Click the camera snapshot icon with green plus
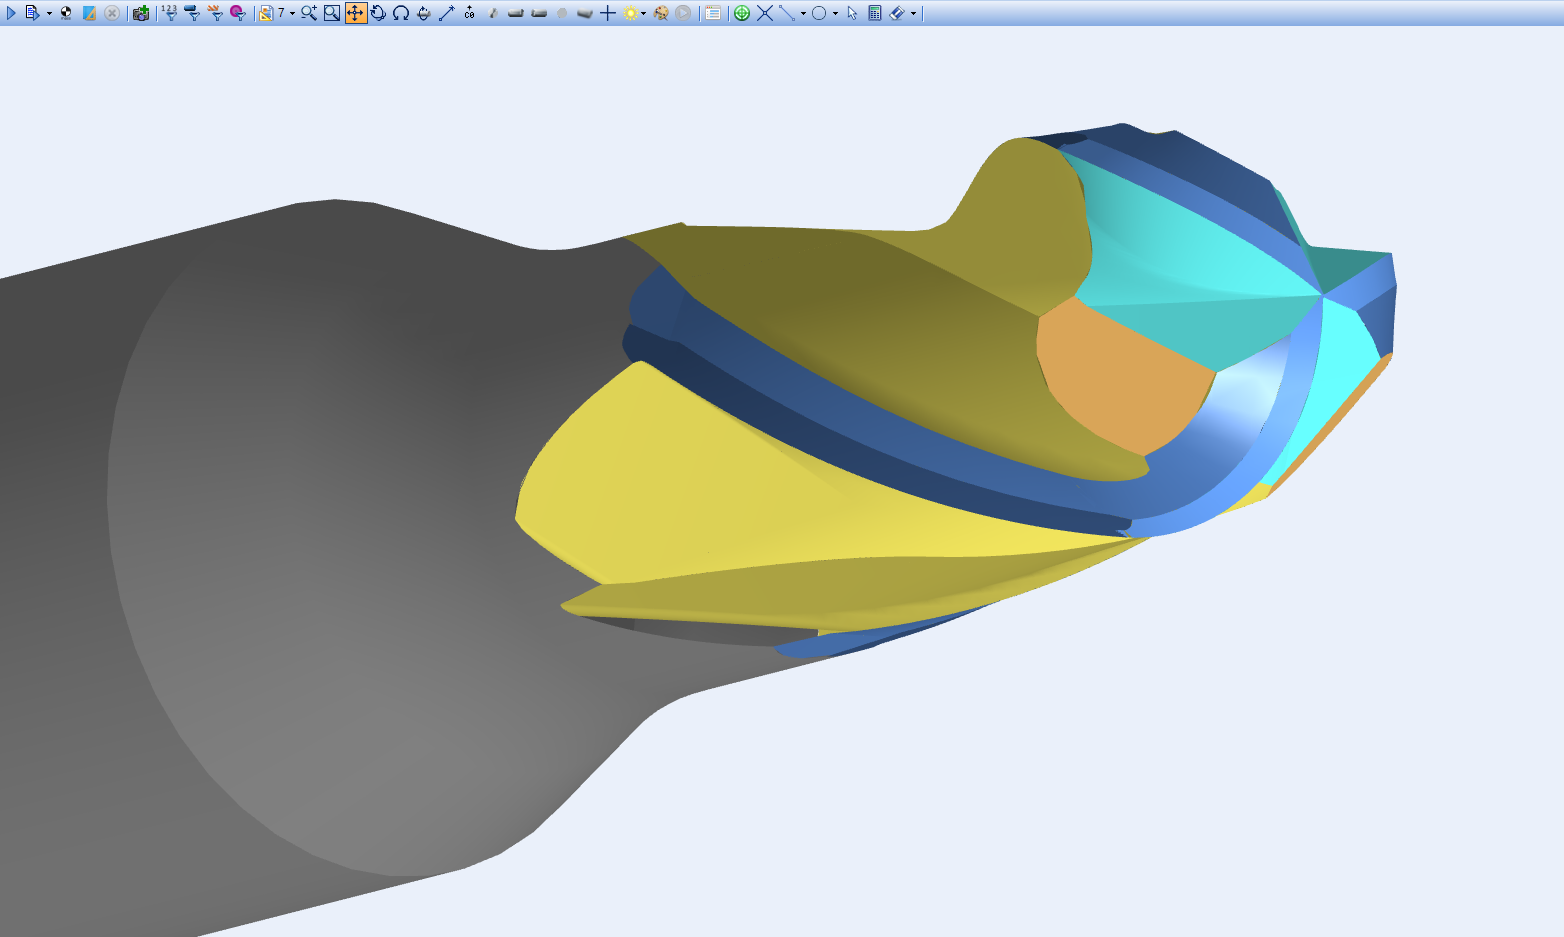The height and width of the screenshot is (937, 1564). coord(141,13)
